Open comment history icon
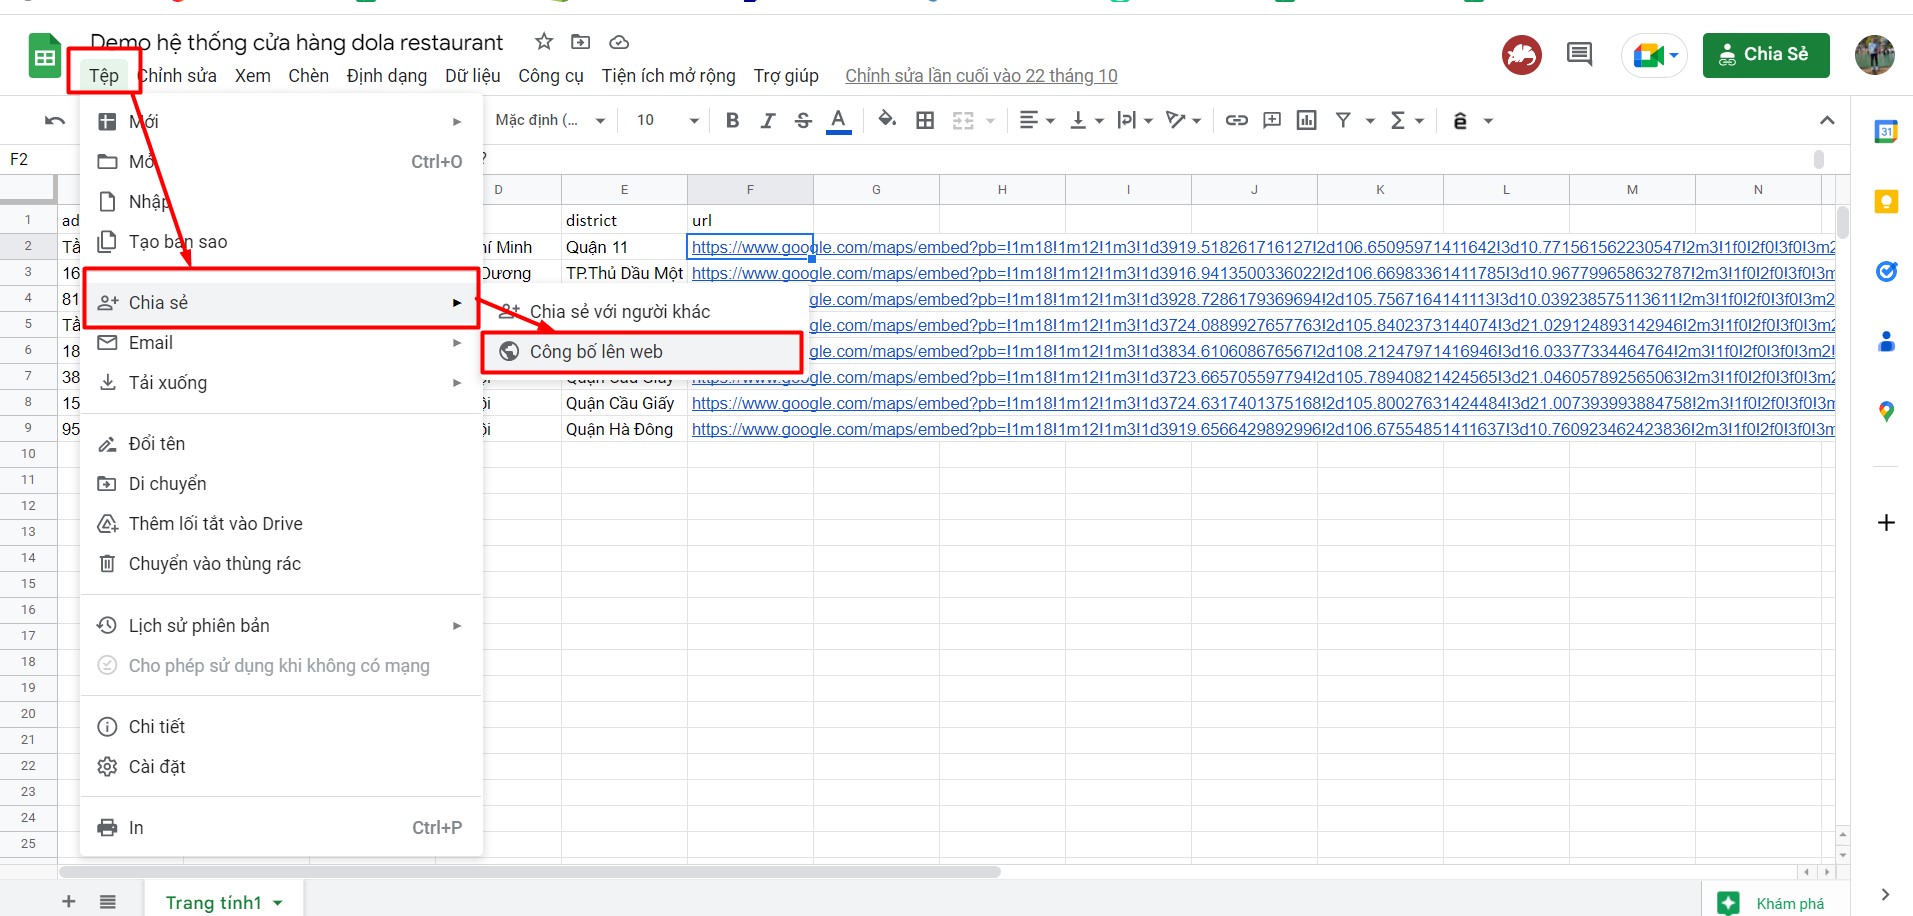 click(1579, 54)
